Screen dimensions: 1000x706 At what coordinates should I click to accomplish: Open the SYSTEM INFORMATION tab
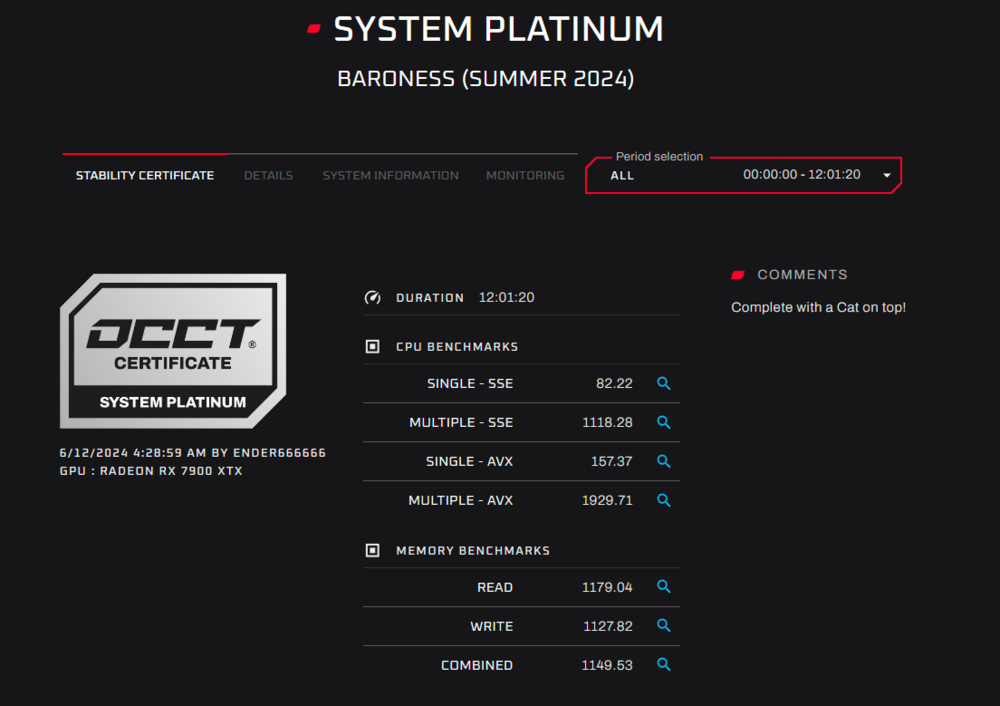pyautogui.click(x=390, y=175)
